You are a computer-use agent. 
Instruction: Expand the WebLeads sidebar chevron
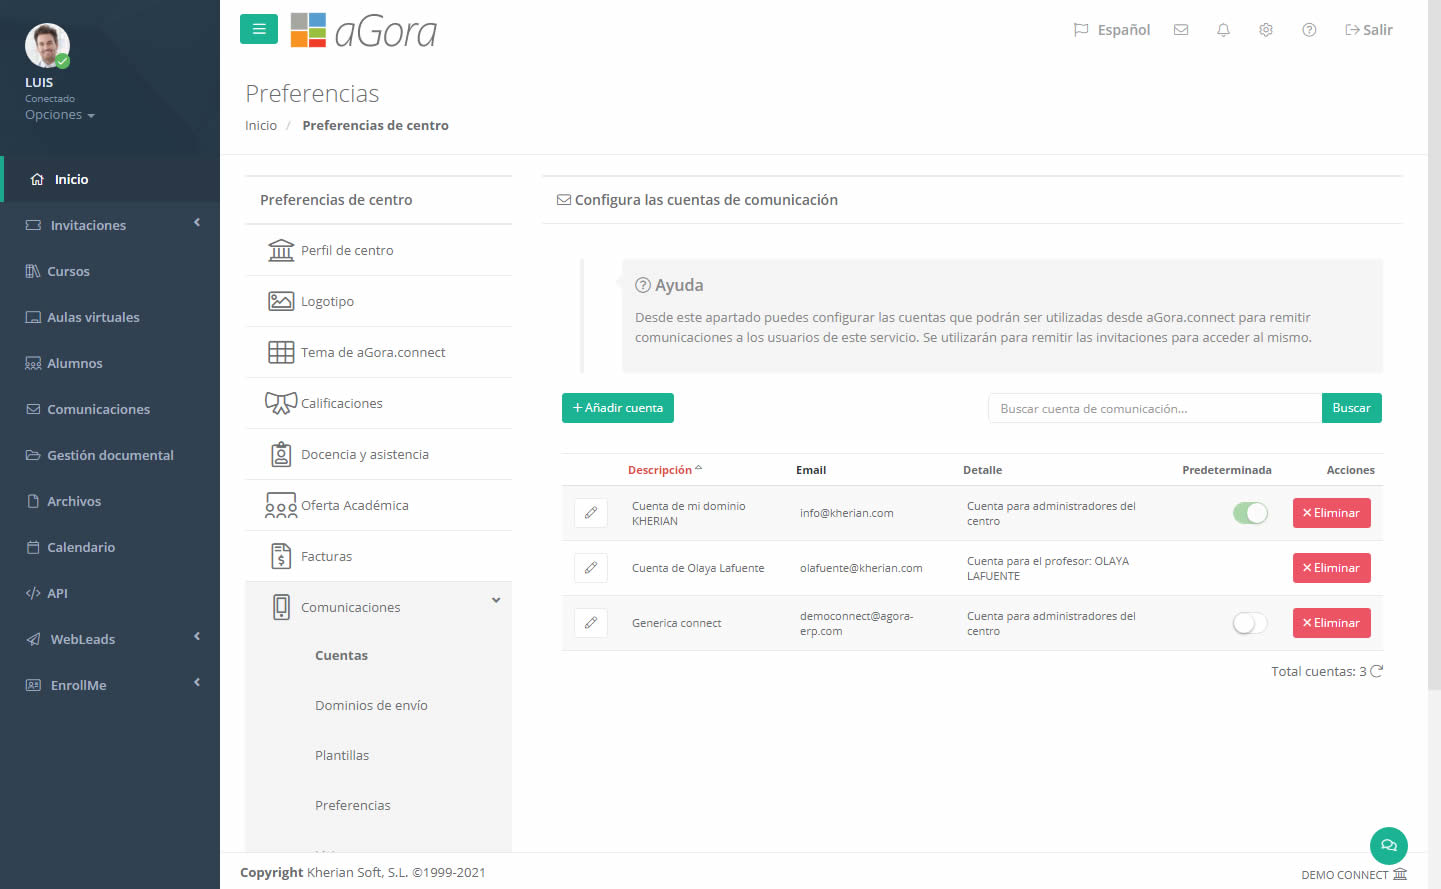[x=197, y=636]
